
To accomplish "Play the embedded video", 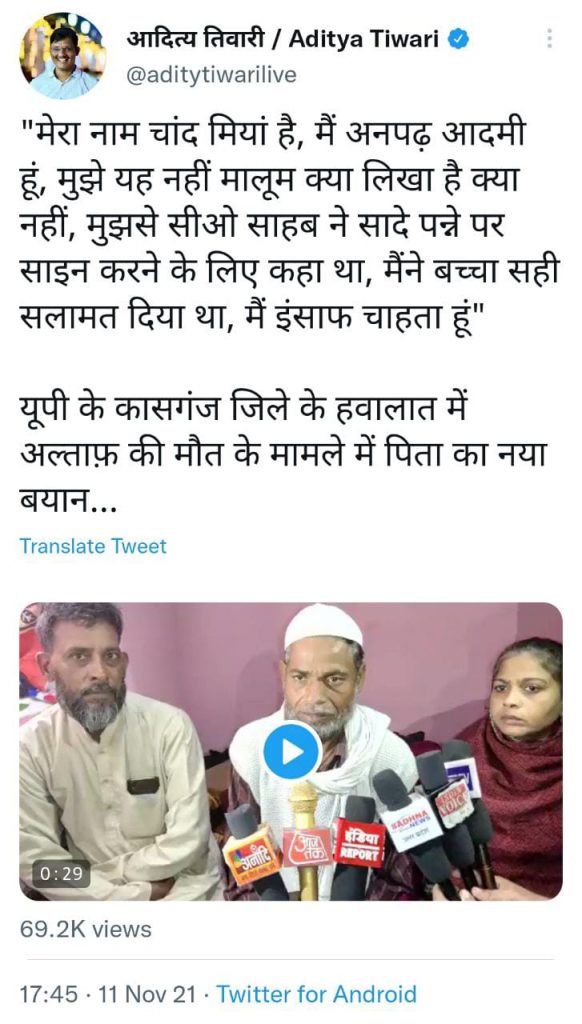I will point(292,752).
